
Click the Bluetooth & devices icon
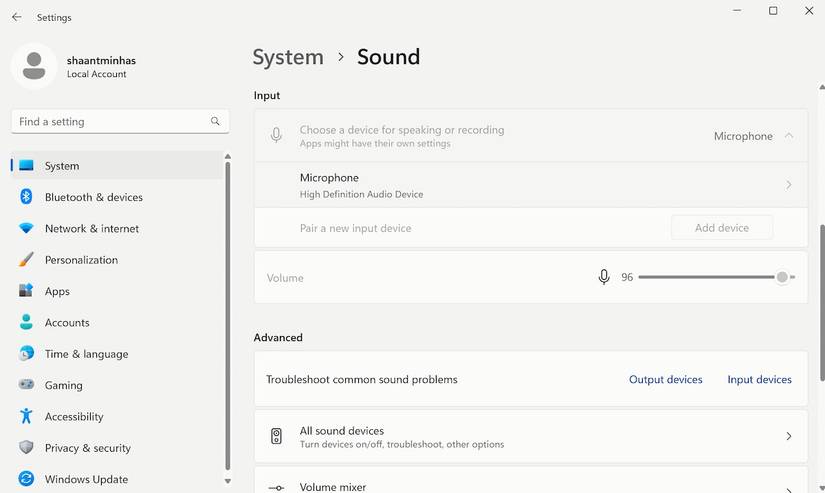point(26,197)
